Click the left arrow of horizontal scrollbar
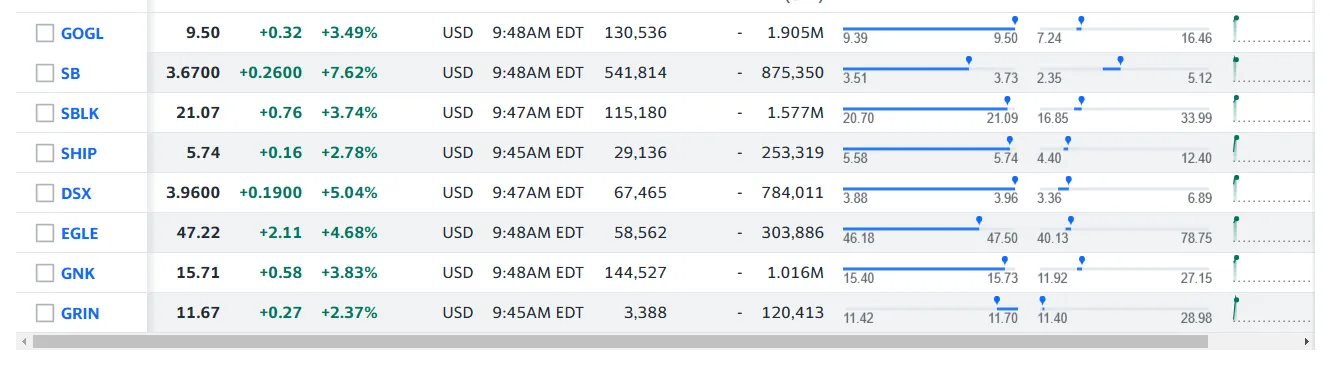Image resolution: width=1330 pixels, height=367 pixels. point(23,341)
